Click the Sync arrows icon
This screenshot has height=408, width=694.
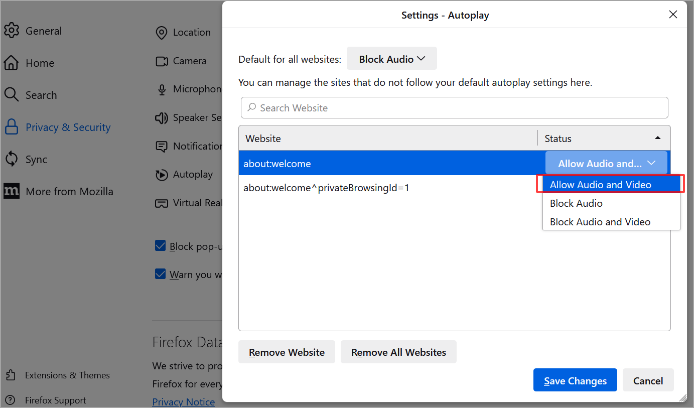[x=12, y=159]
